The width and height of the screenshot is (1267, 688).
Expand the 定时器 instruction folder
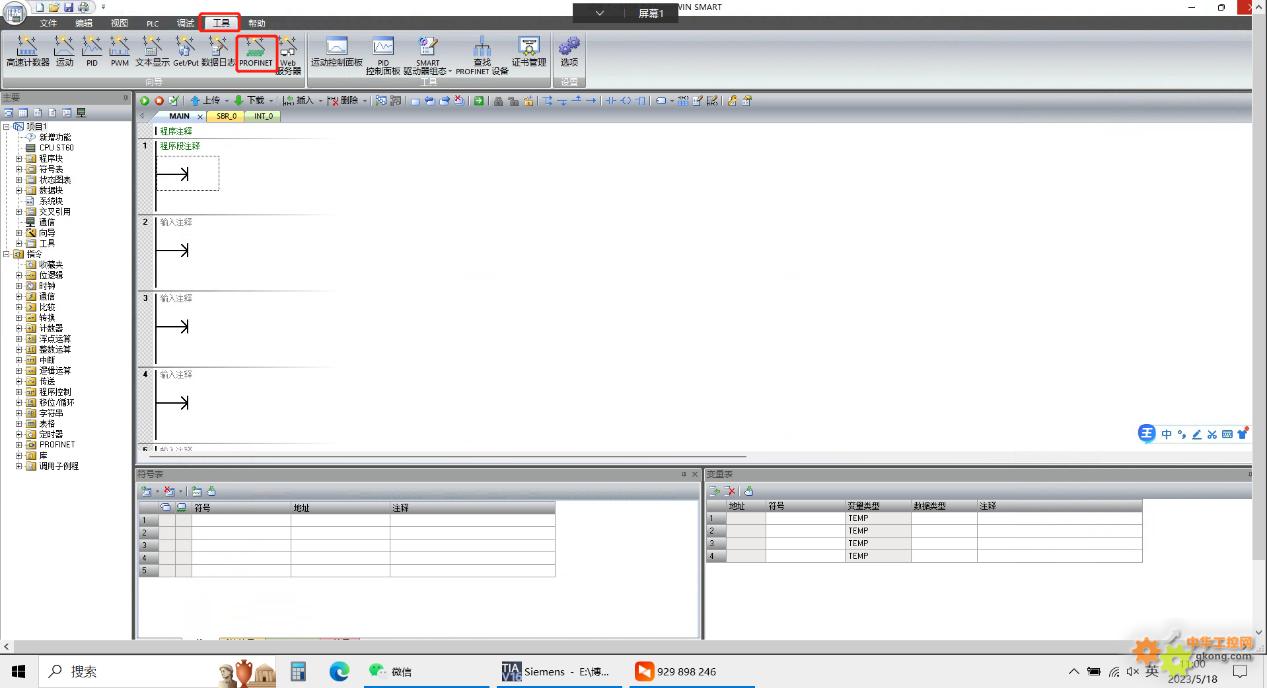pos(19,434)
